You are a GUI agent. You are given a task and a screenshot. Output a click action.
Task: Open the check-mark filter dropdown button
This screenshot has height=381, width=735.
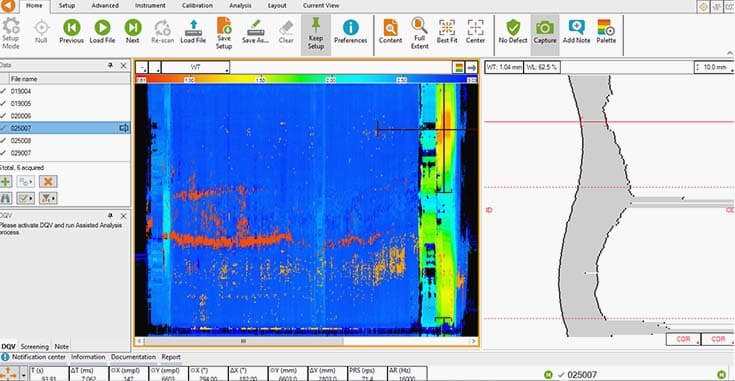[x=26, y=198]
